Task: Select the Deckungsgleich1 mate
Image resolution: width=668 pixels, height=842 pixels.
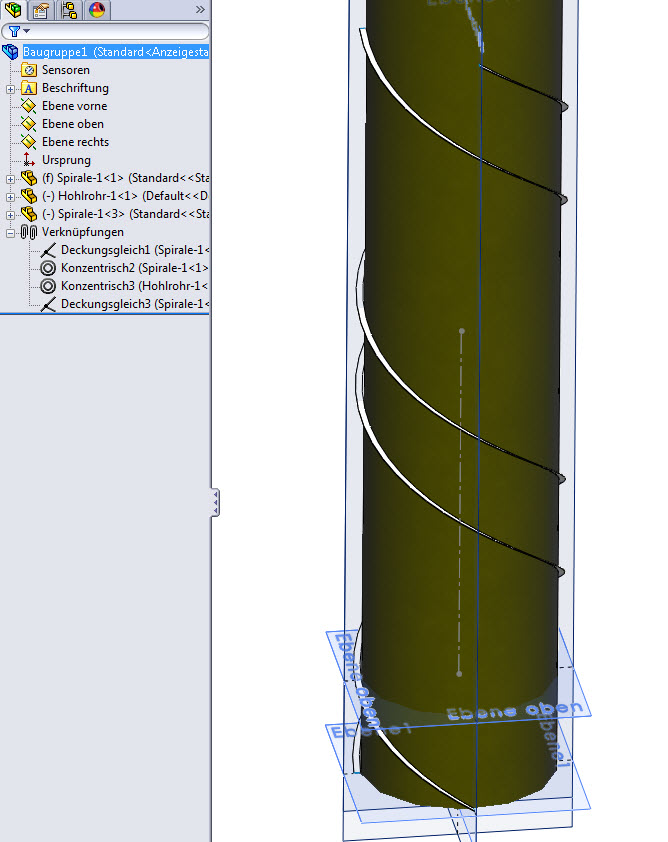Action: [134, 250]
